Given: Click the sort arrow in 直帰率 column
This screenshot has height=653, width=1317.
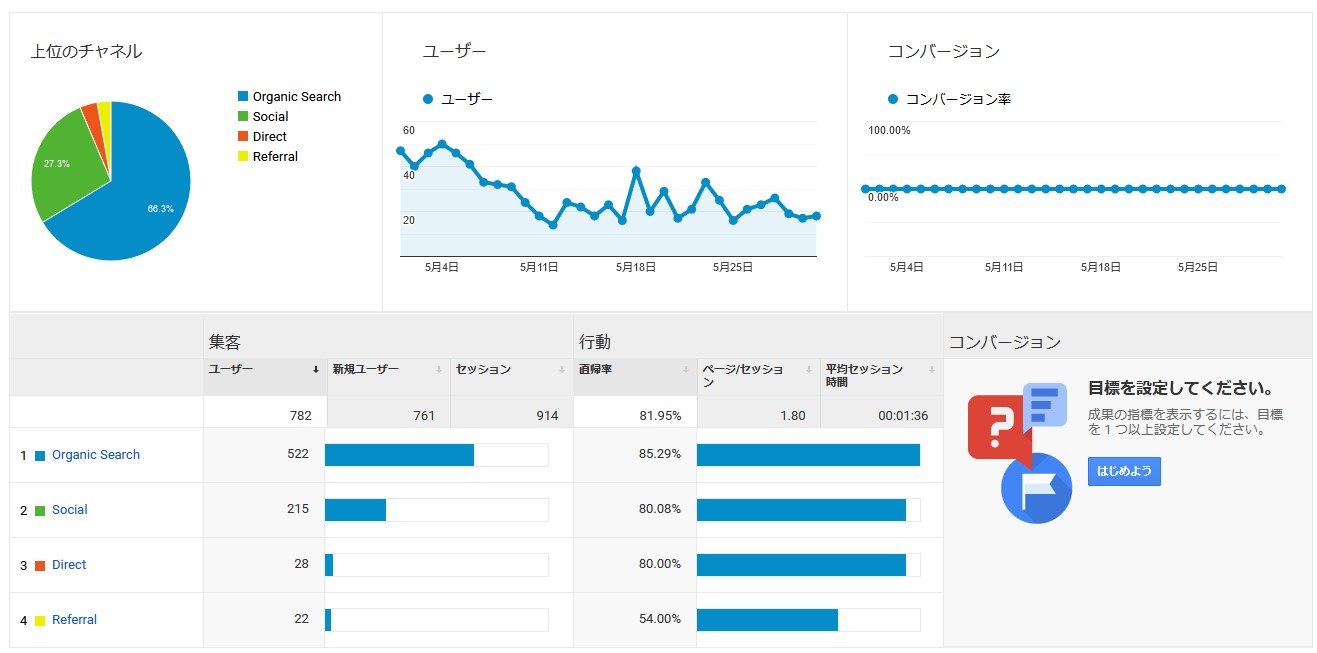Looking at the screenshot, I should pyautogui.click(x=686, y=370).
